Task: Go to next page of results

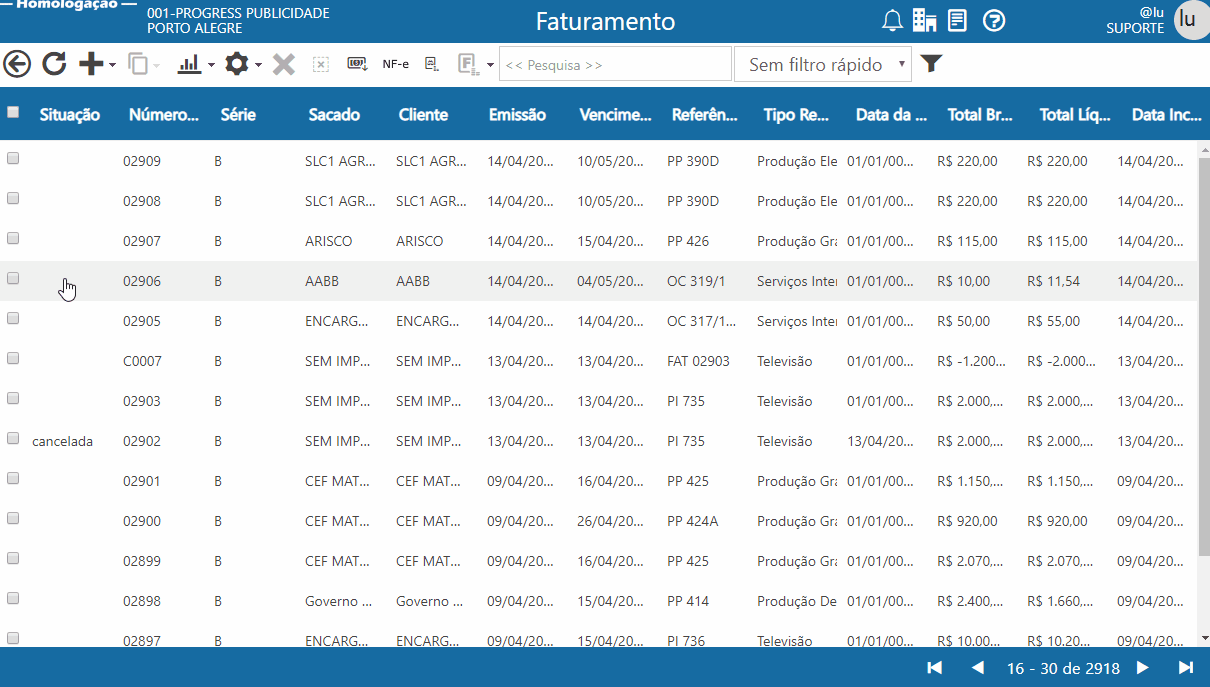Action: tap(1143, 668)
